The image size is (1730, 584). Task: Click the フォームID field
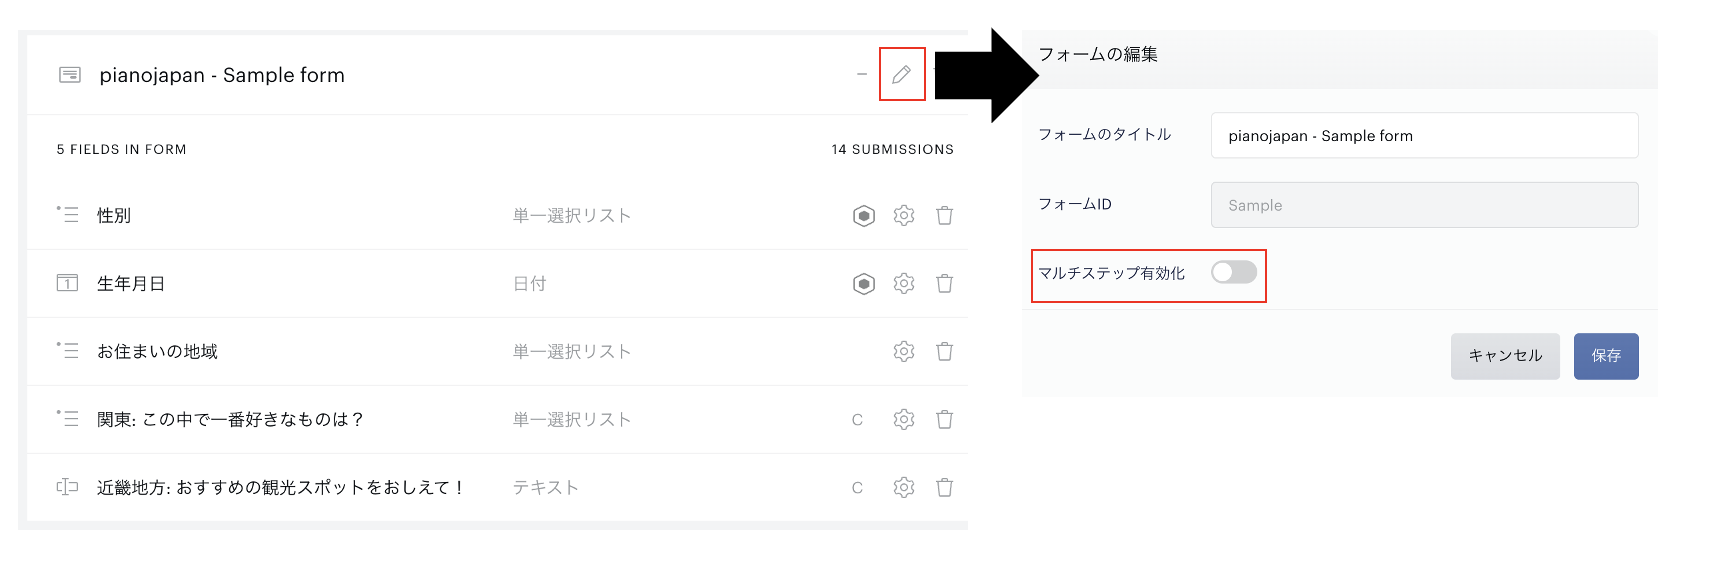pos(1424,205)
